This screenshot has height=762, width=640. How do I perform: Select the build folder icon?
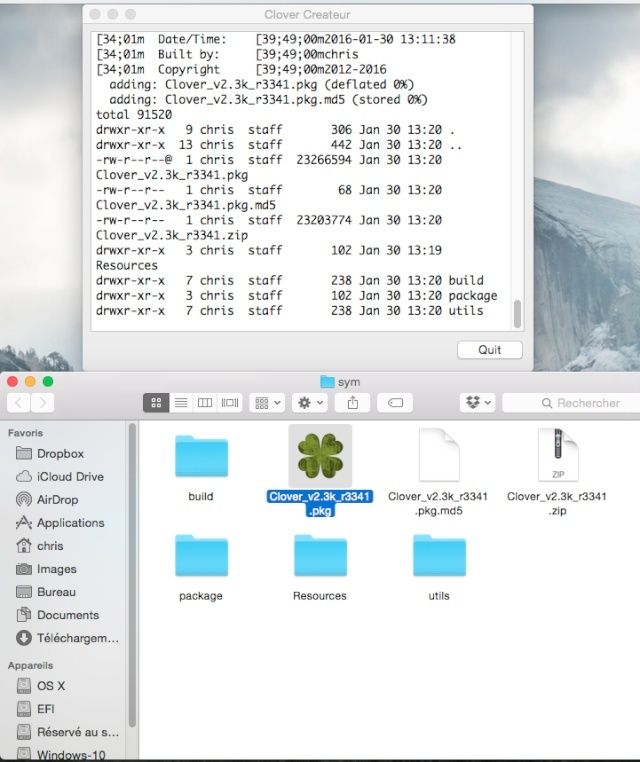click(x=201, y=456)
